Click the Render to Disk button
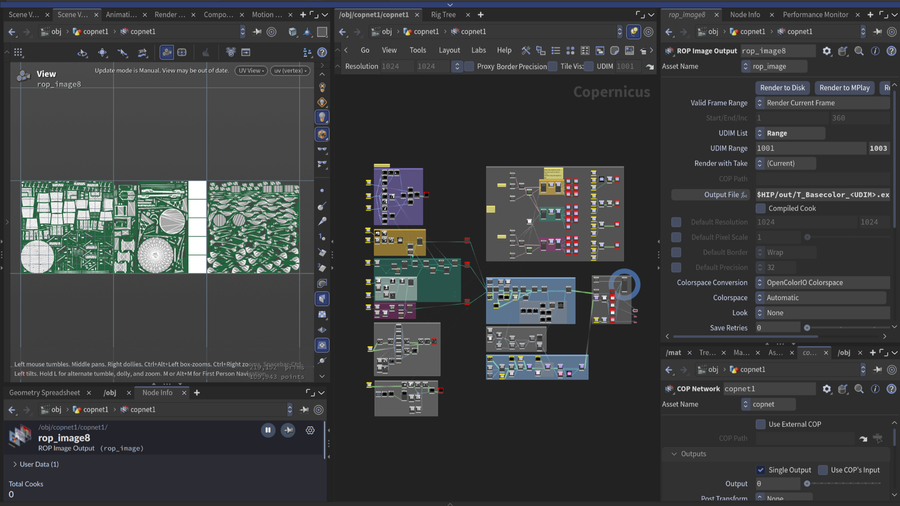 (782, 88)
